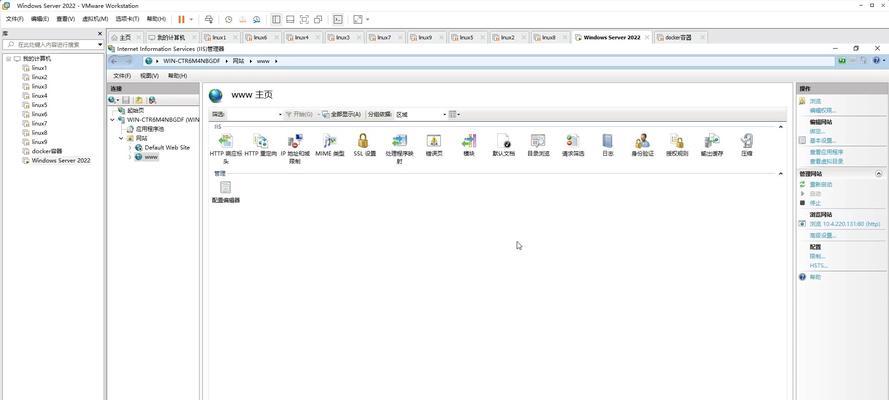Click the VMware take snapshot clock icon
Viewport: 889px width, 400px height.
click(228, 19)
